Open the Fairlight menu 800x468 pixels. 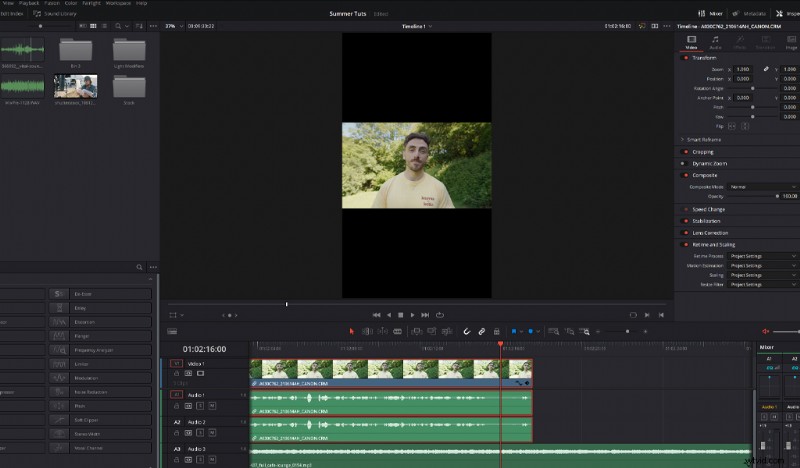(x=92, y=3)
